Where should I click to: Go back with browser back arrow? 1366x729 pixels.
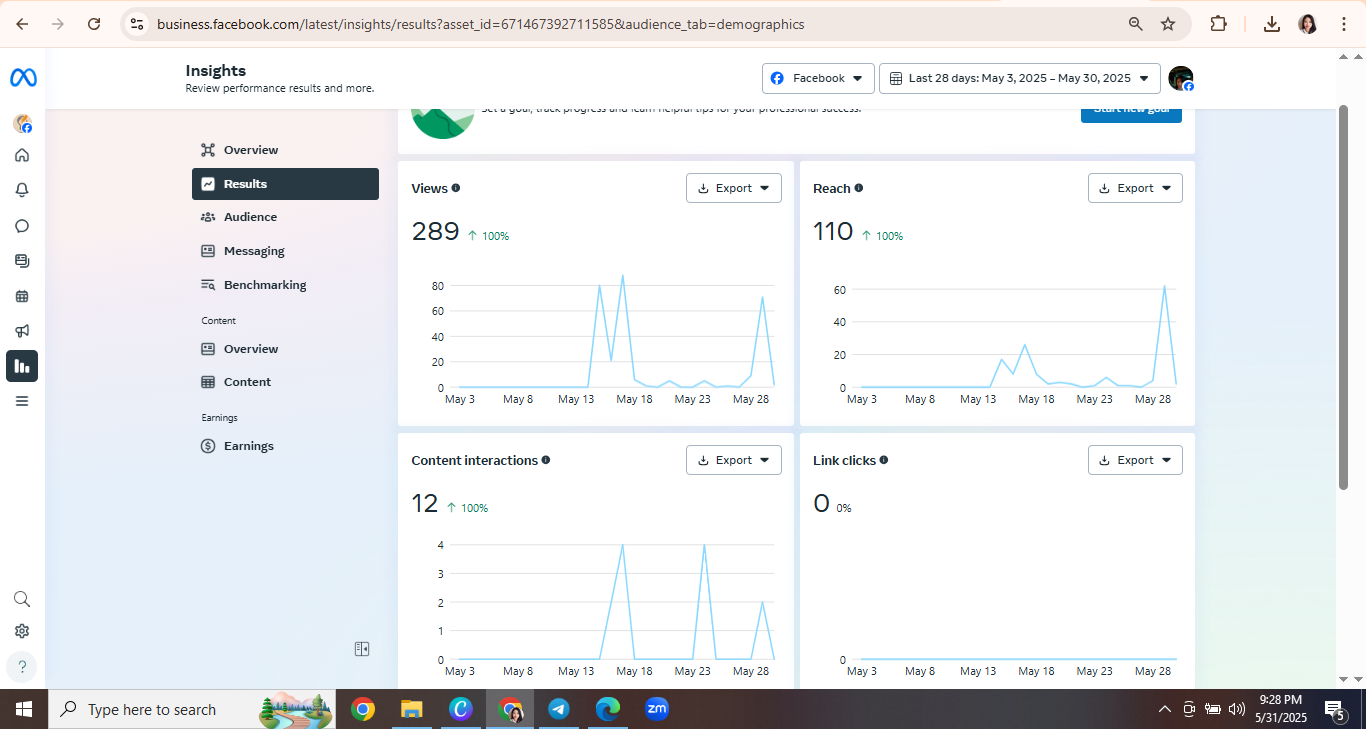22,24
